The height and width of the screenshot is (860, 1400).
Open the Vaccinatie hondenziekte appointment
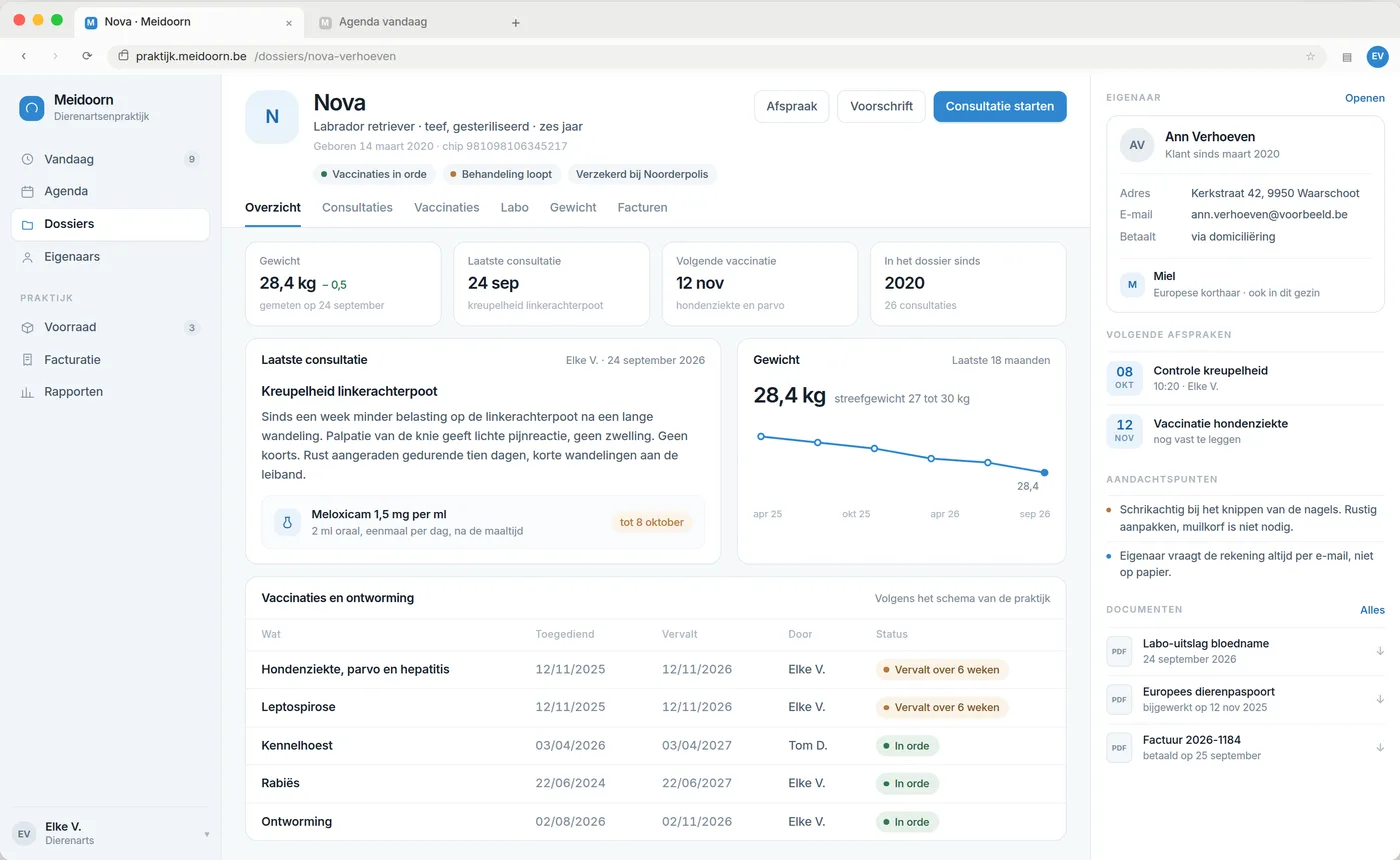[1246, 431]
